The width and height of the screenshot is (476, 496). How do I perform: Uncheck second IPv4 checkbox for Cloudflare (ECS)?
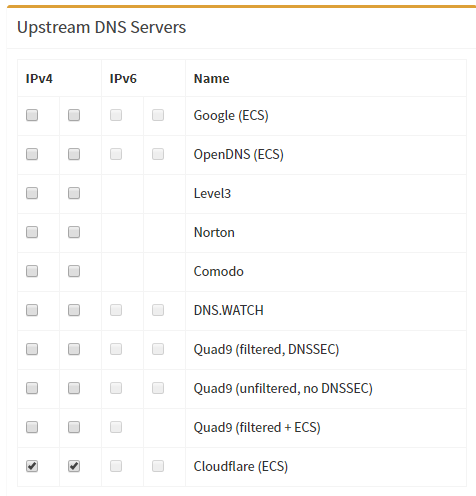pos(74,466)
